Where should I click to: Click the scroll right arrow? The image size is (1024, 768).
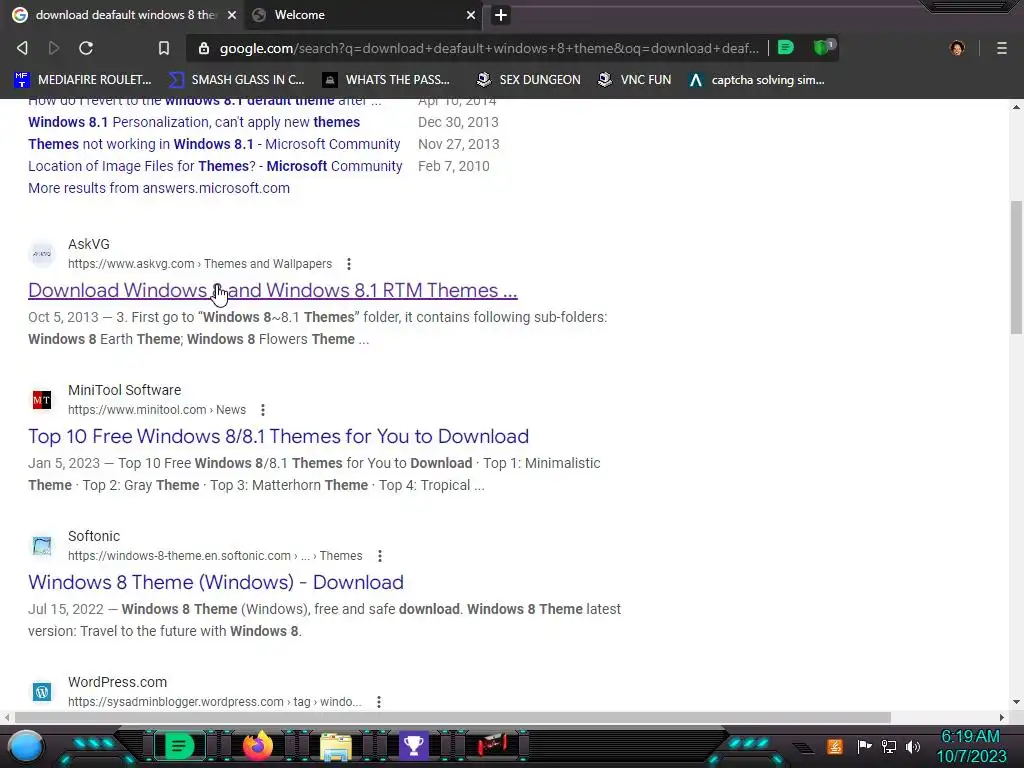point(1002,718)
